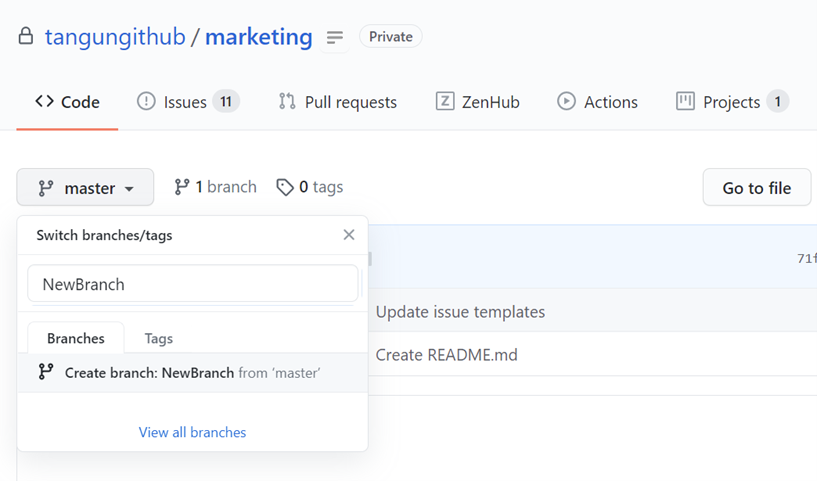Click the Pull requests icon

(x=287, y=101)
